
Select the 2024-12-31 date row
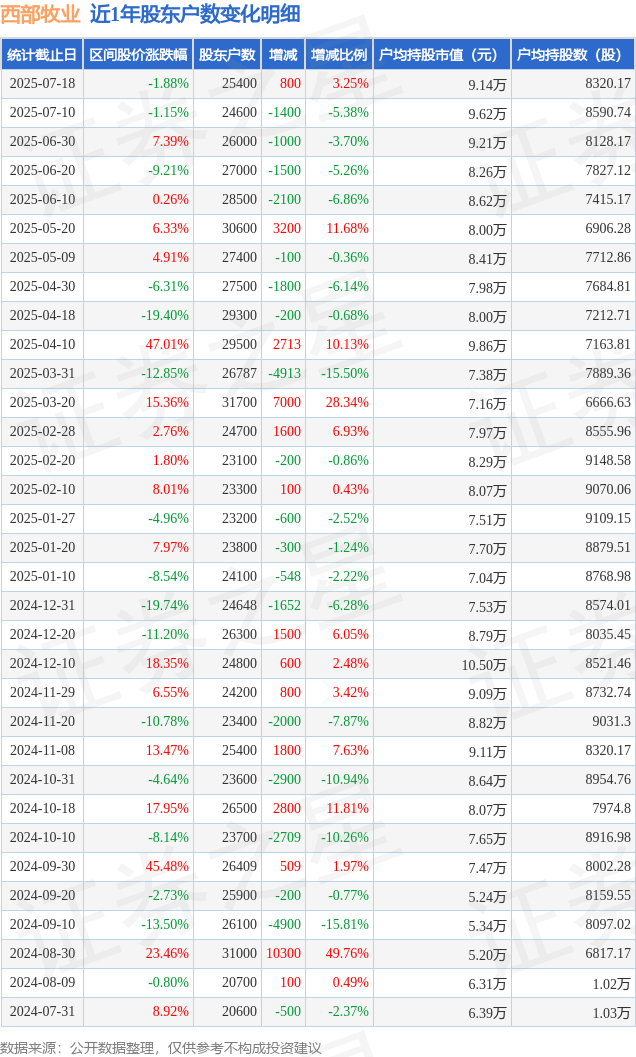coord(318,605)
